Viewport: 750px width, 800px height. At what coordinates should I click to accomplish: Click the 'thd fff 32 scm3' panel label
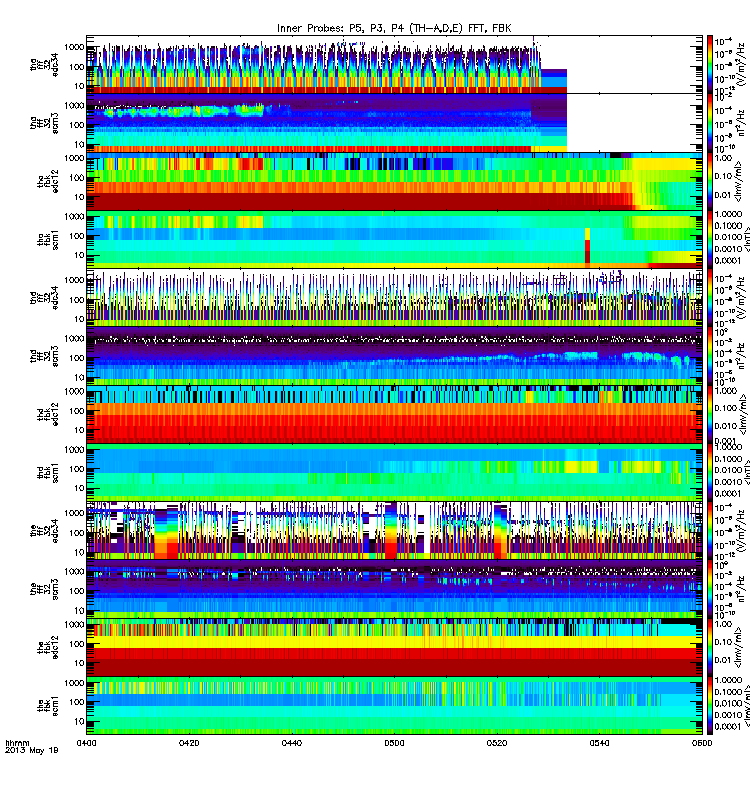pyautogui.click(x=44, y=356)
